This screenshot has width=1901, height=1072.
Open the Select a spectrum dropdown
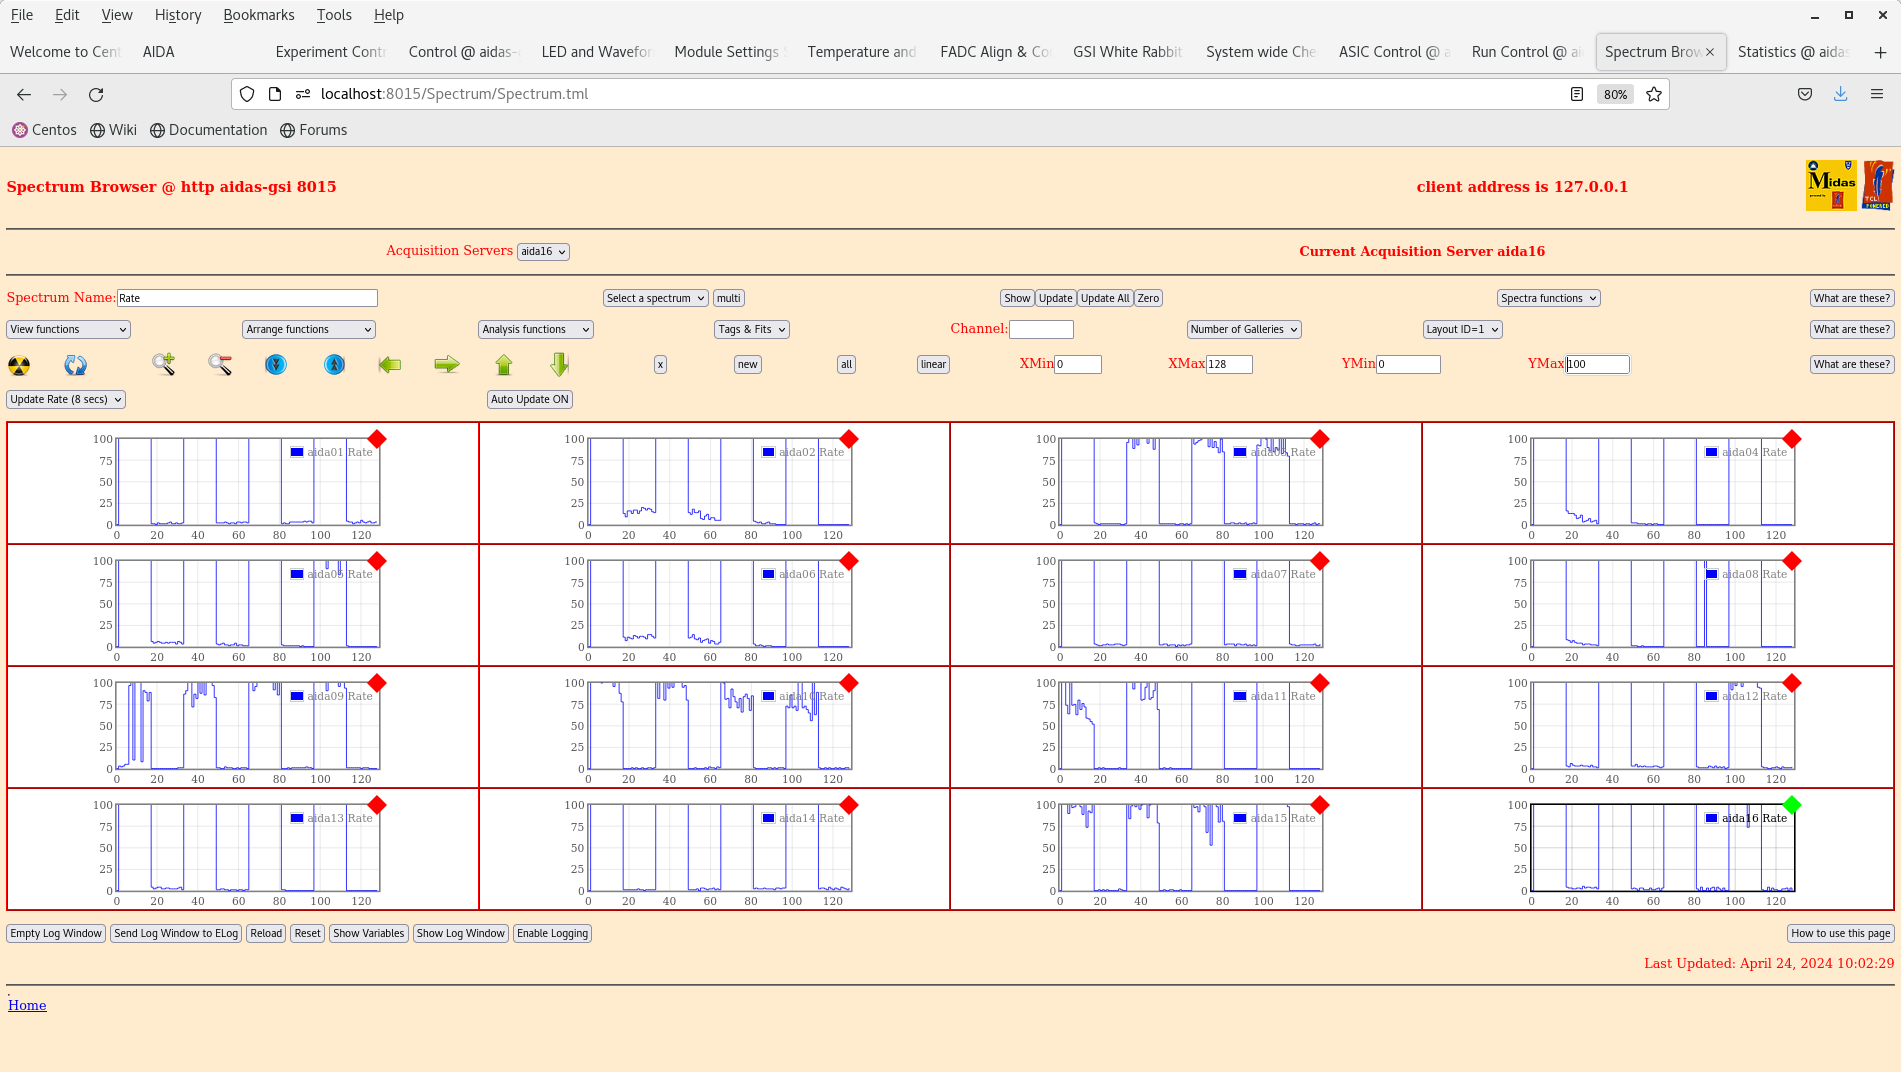654,297
